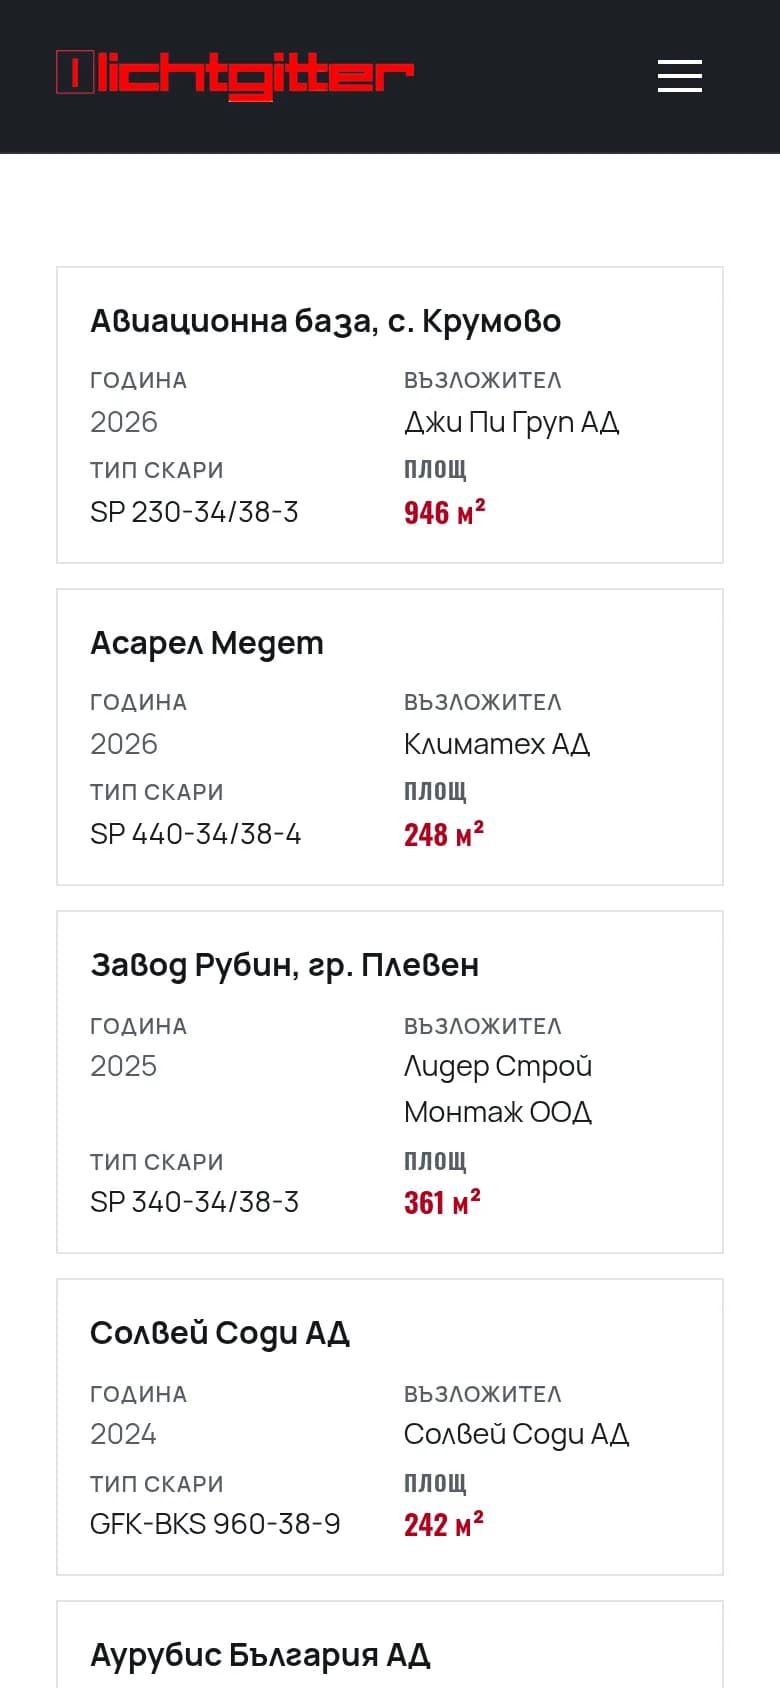Select grating type SP 340-34/38-3

coord(194,1202)
